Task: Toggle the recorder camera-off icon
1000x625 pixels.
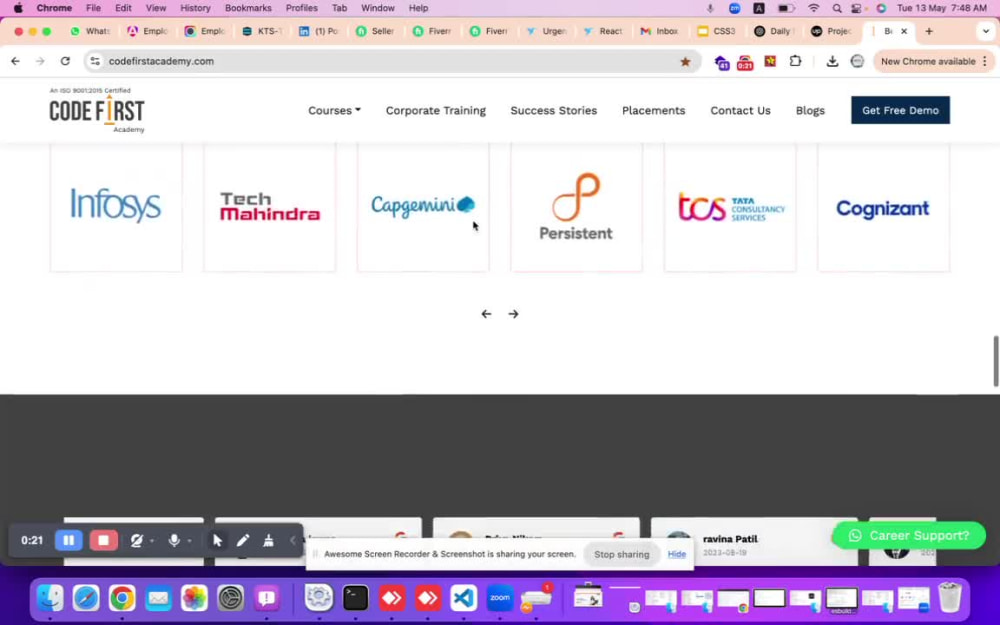Action: pyautogui.click(x=136, y=540)
